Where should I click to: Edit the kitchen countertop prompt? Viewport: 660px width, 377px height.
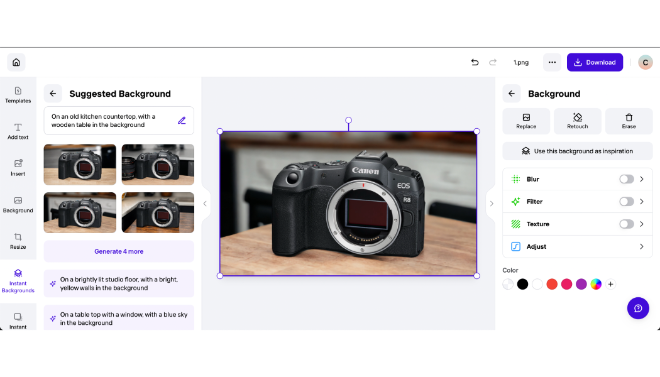[x=181, y=121]
